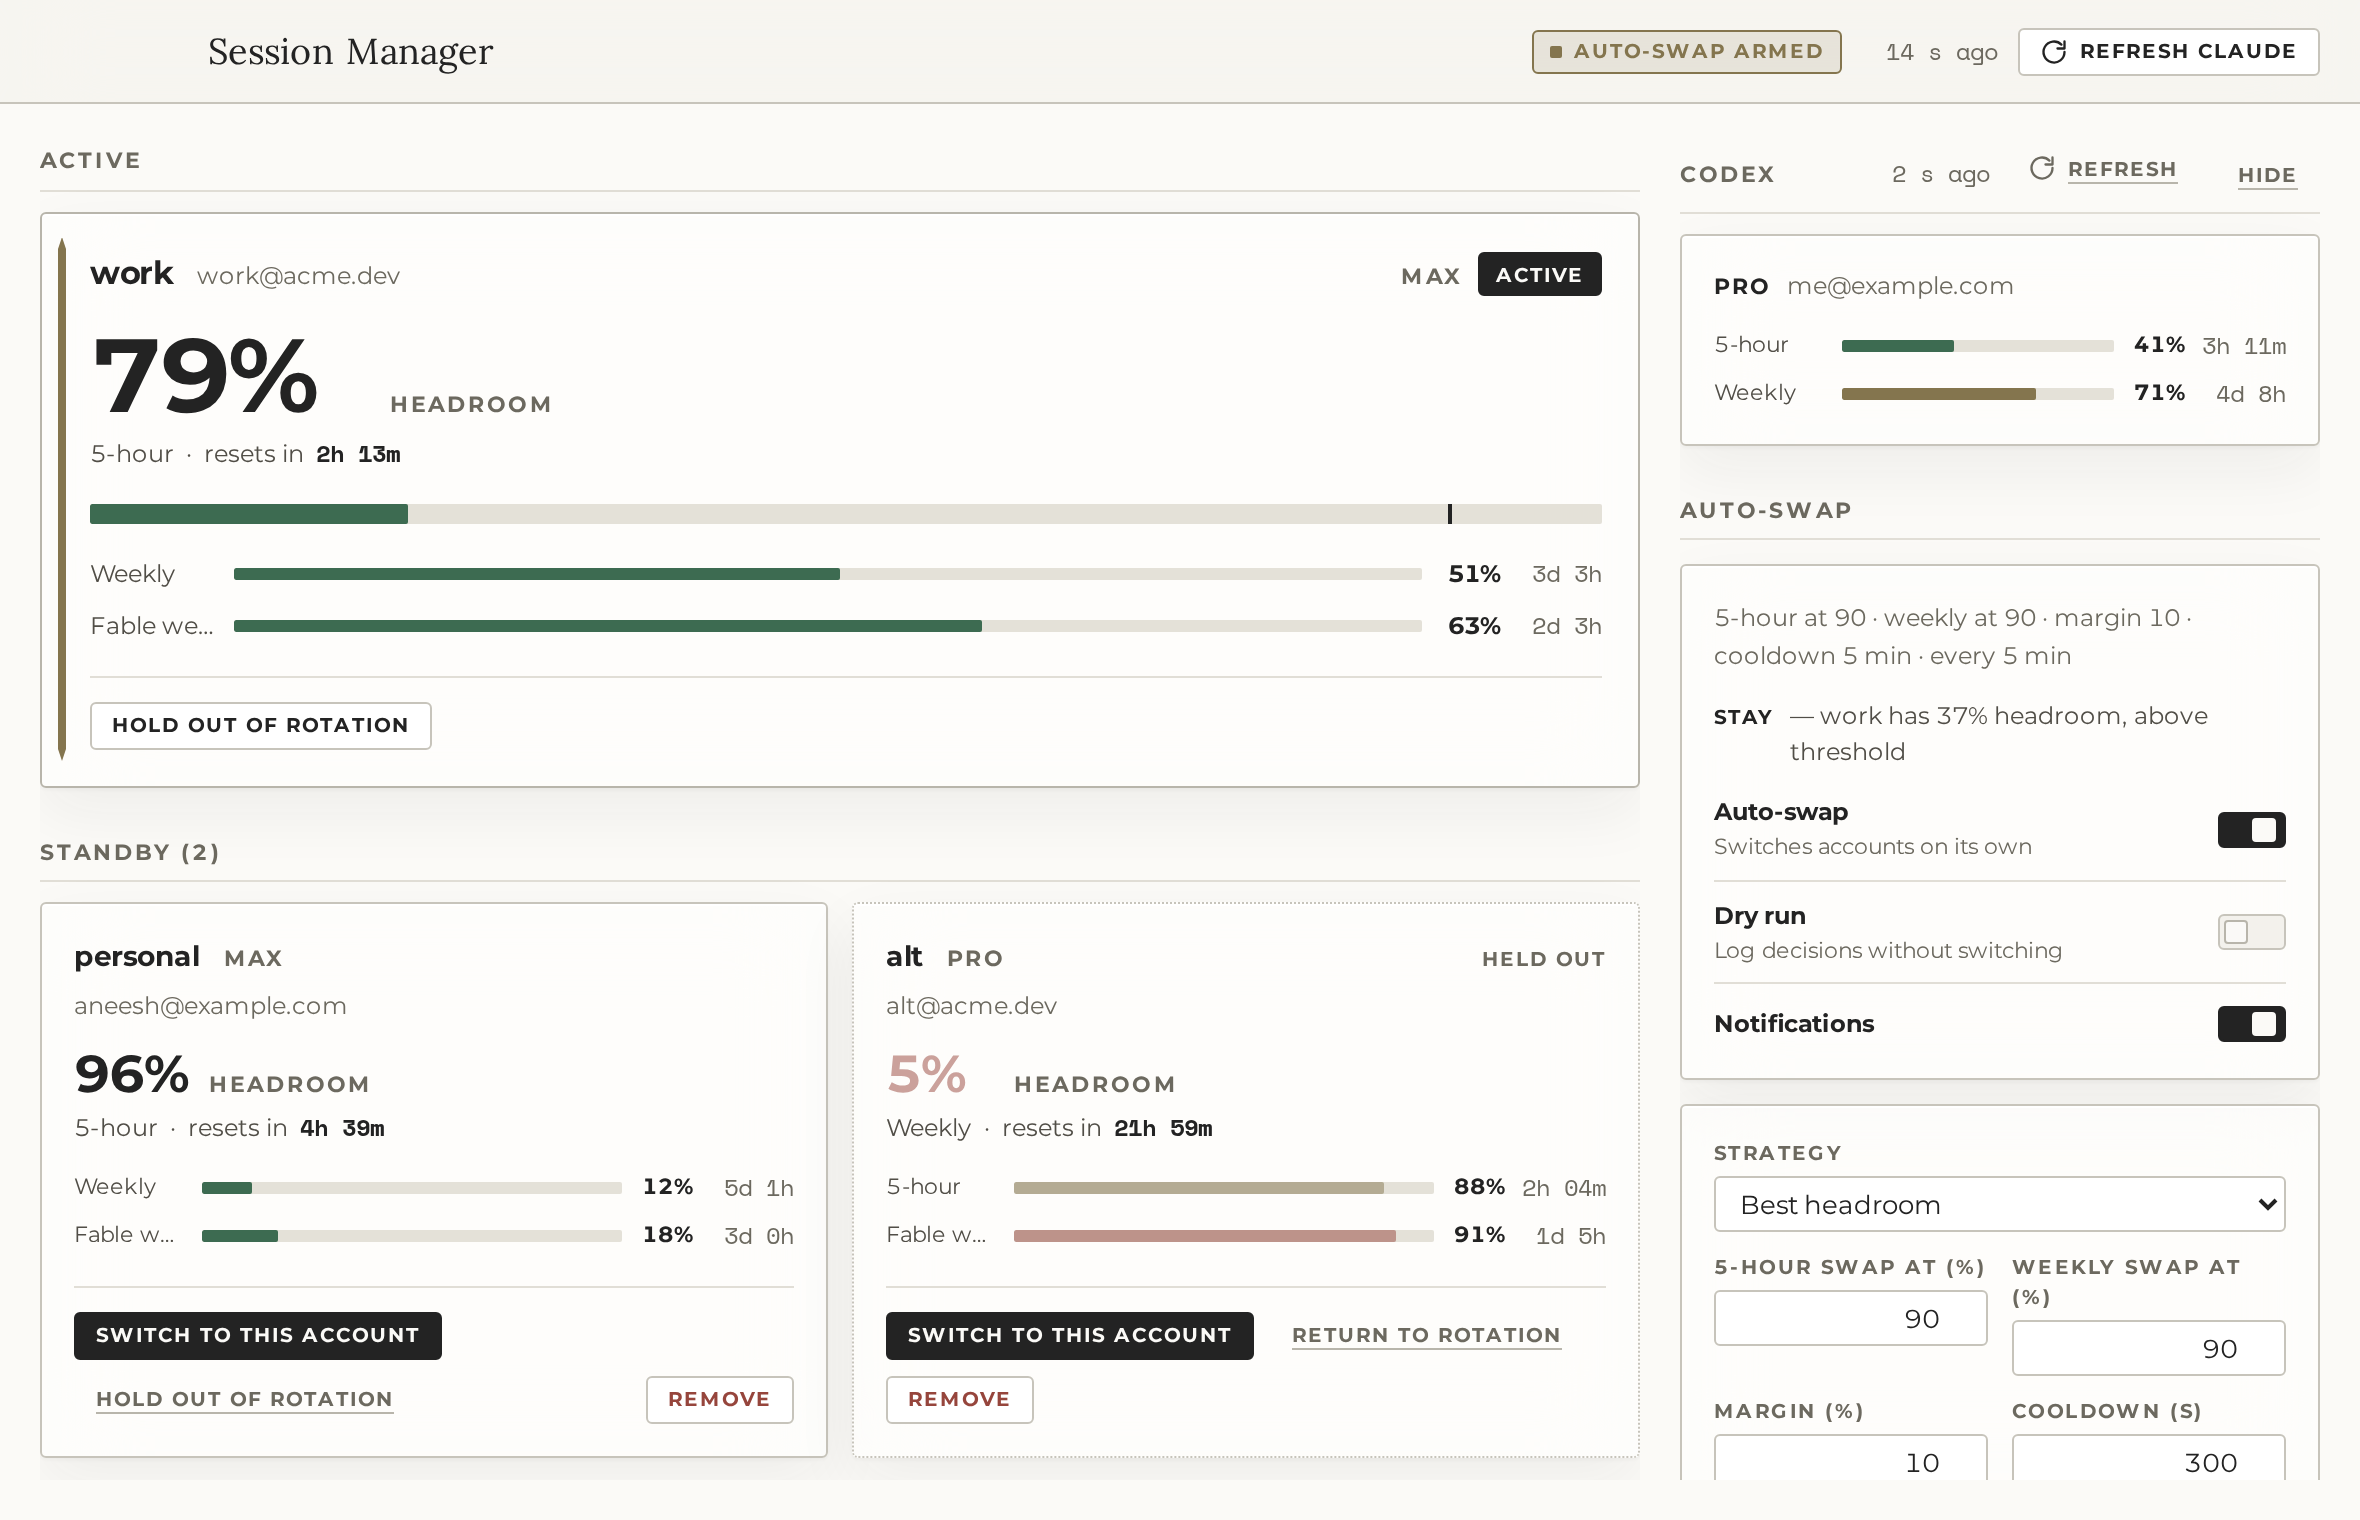
Task: Click the 5-hour swap at input field
Action: point(1850,1318)
